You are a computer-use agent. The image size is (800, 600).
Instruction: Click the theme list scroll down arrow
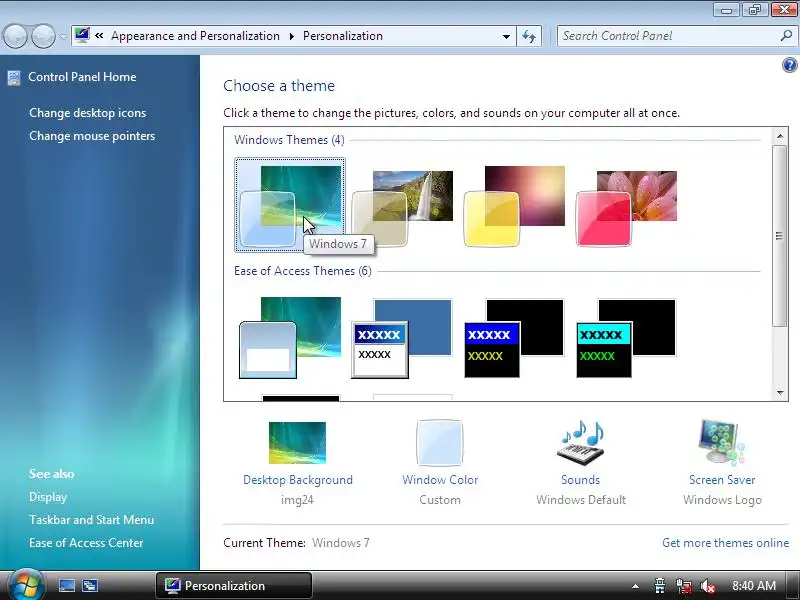tap(780, 392)
